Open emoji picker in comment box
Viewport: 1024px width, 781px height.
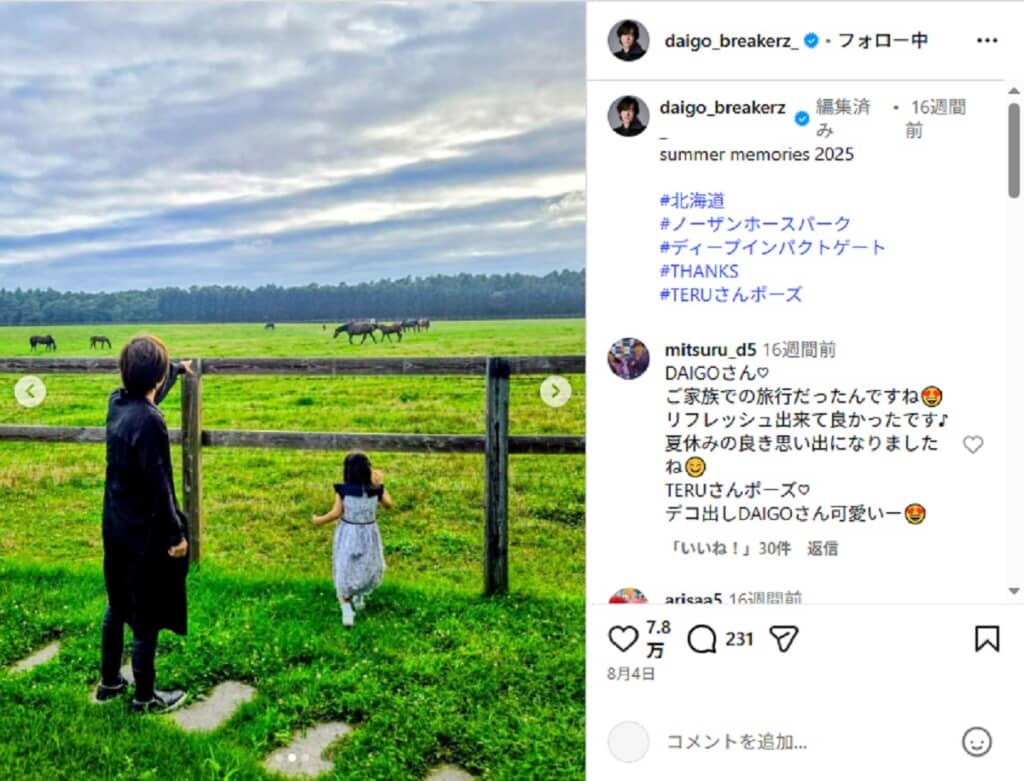pyautogui.click(x=976, y=742)
